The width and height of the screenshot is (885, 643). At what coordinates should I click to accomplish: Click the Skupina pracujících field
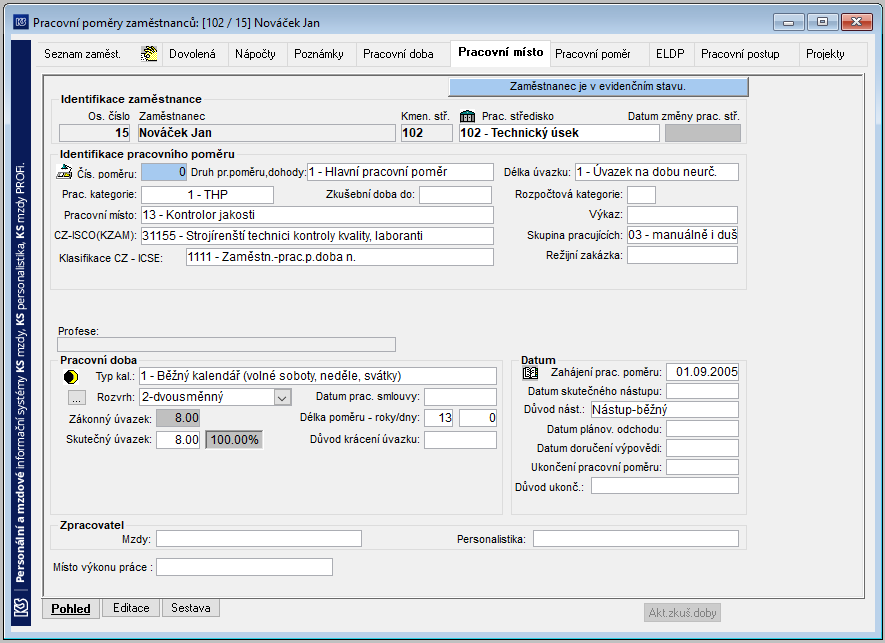(682, 235)
